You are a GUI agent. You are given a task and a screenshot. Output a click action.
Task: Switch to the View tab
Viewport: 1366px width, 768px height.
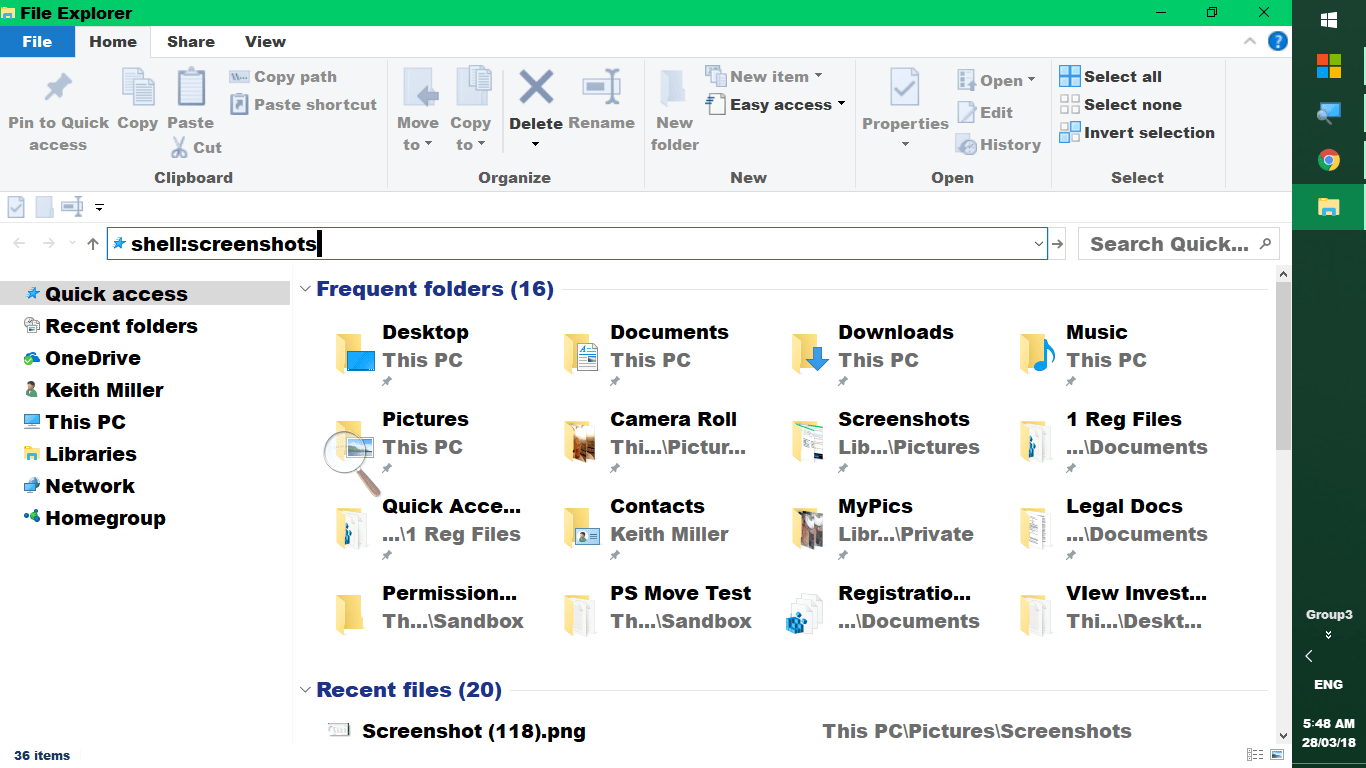click(264, 42)
